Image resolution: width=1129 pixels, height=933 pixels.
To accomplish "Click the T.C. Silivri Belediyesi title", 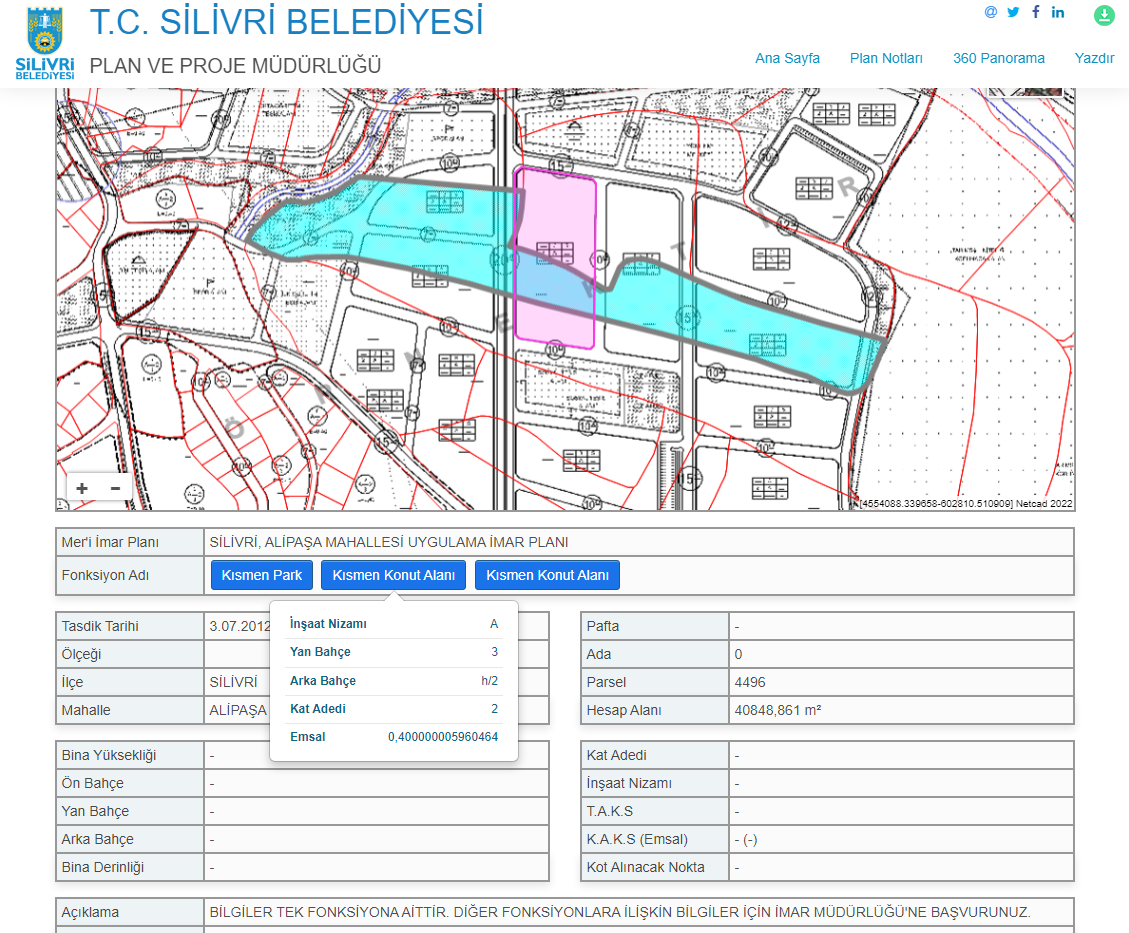I will [286, 21].
